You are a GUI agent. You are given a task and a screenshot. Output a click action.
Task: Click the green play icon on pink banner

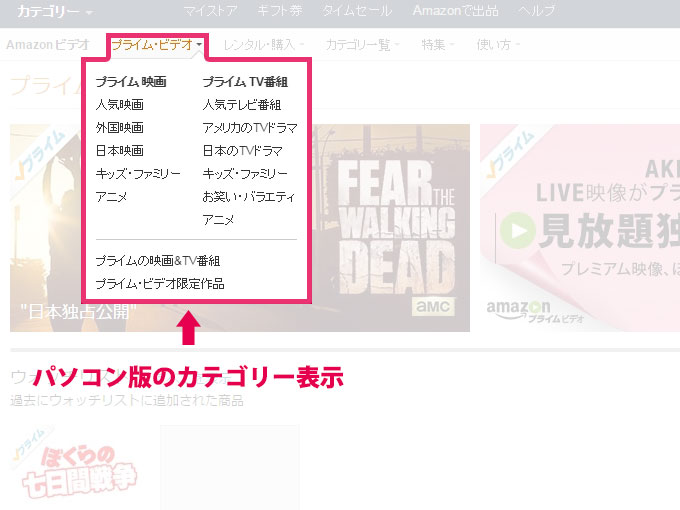coord(517,231)
